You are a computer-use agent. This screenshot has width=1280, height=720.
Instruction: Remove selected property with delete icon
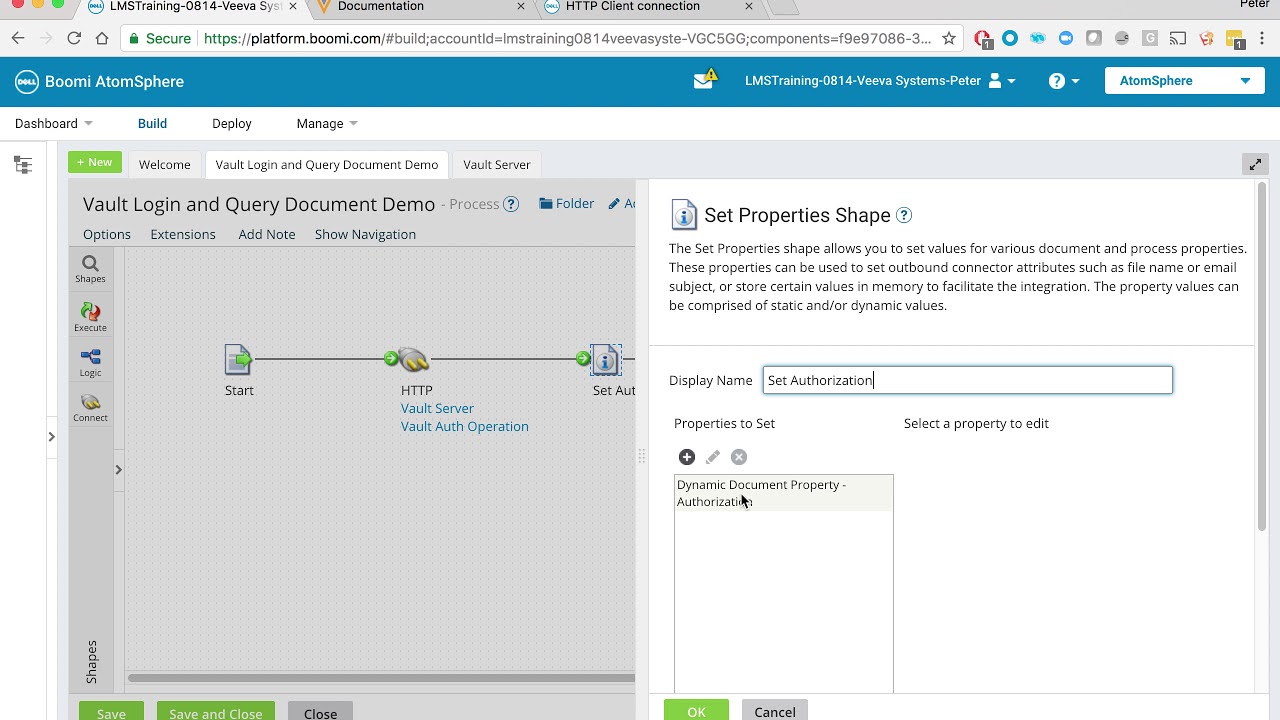coord(739,457)
